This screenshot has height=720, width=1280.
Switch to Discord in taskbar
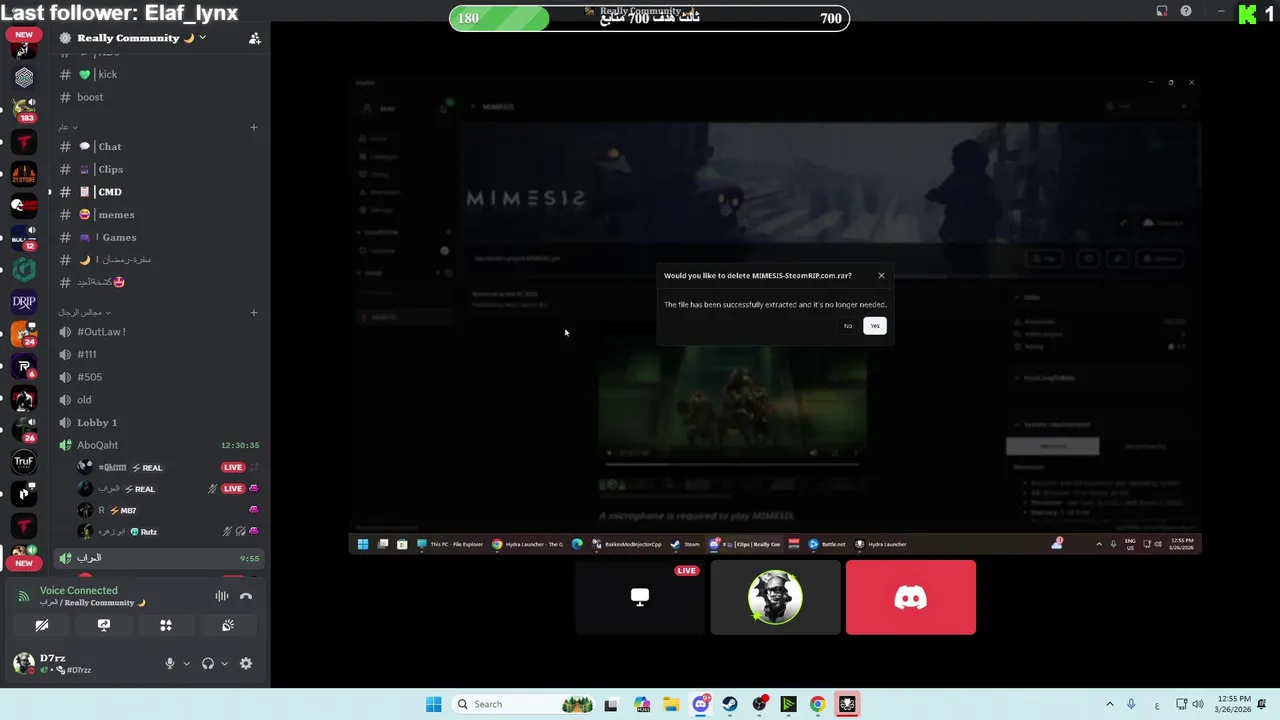(x=701, y=704)
